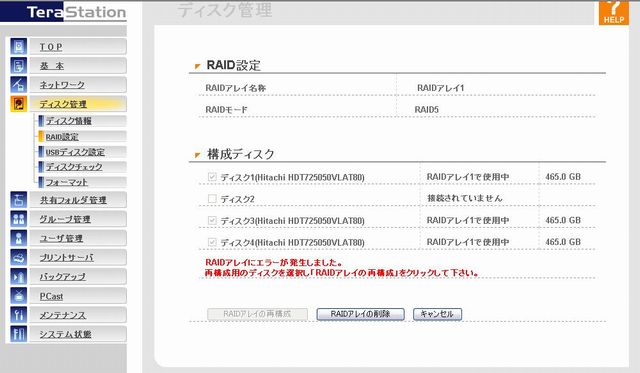Click the ユーザ管理 user icon
The height and width of the screenshot is (373, 640).
(18, 238)
